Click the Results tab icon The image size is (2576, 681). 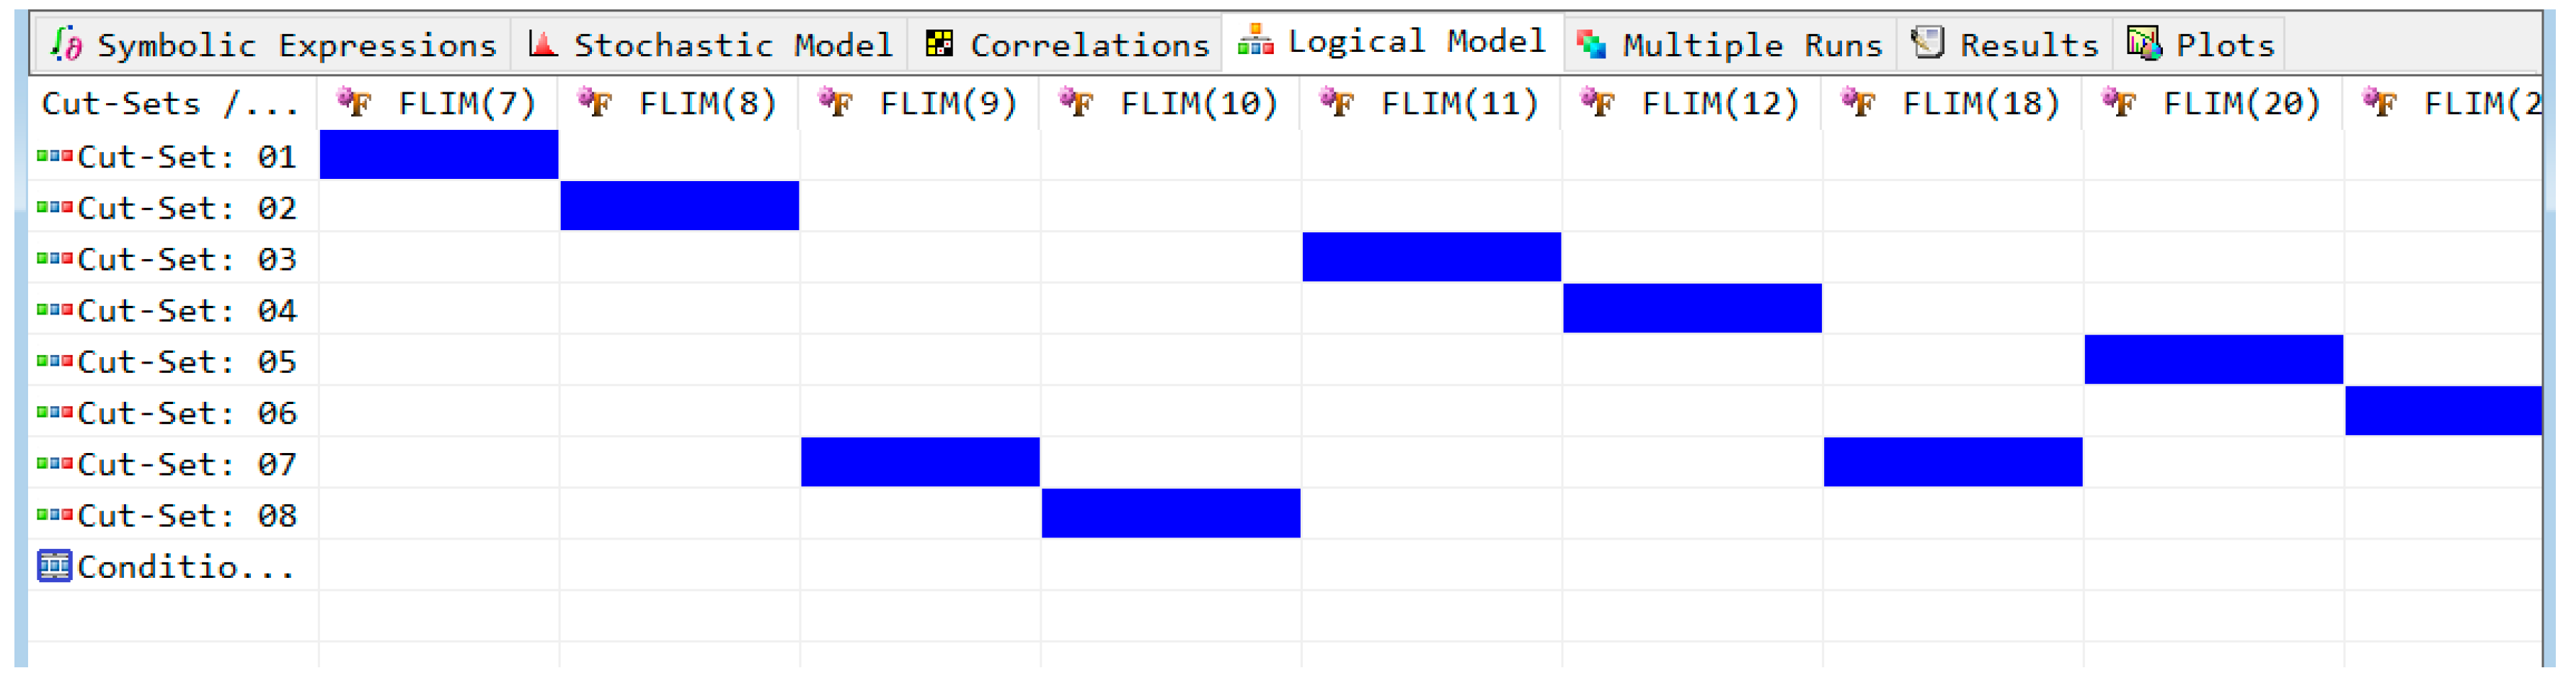[x=1926, y=44]
